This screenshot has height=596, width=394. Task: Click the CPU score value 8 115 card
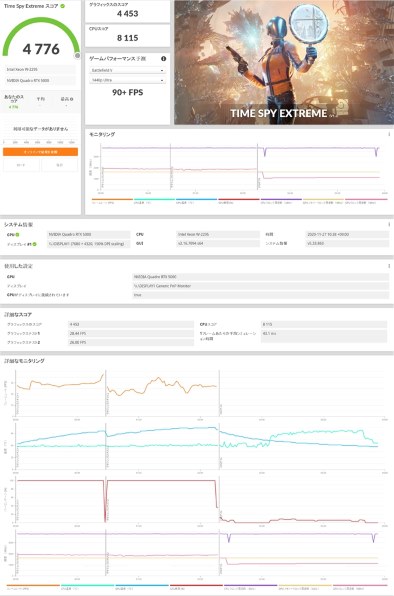pos(127,36)
